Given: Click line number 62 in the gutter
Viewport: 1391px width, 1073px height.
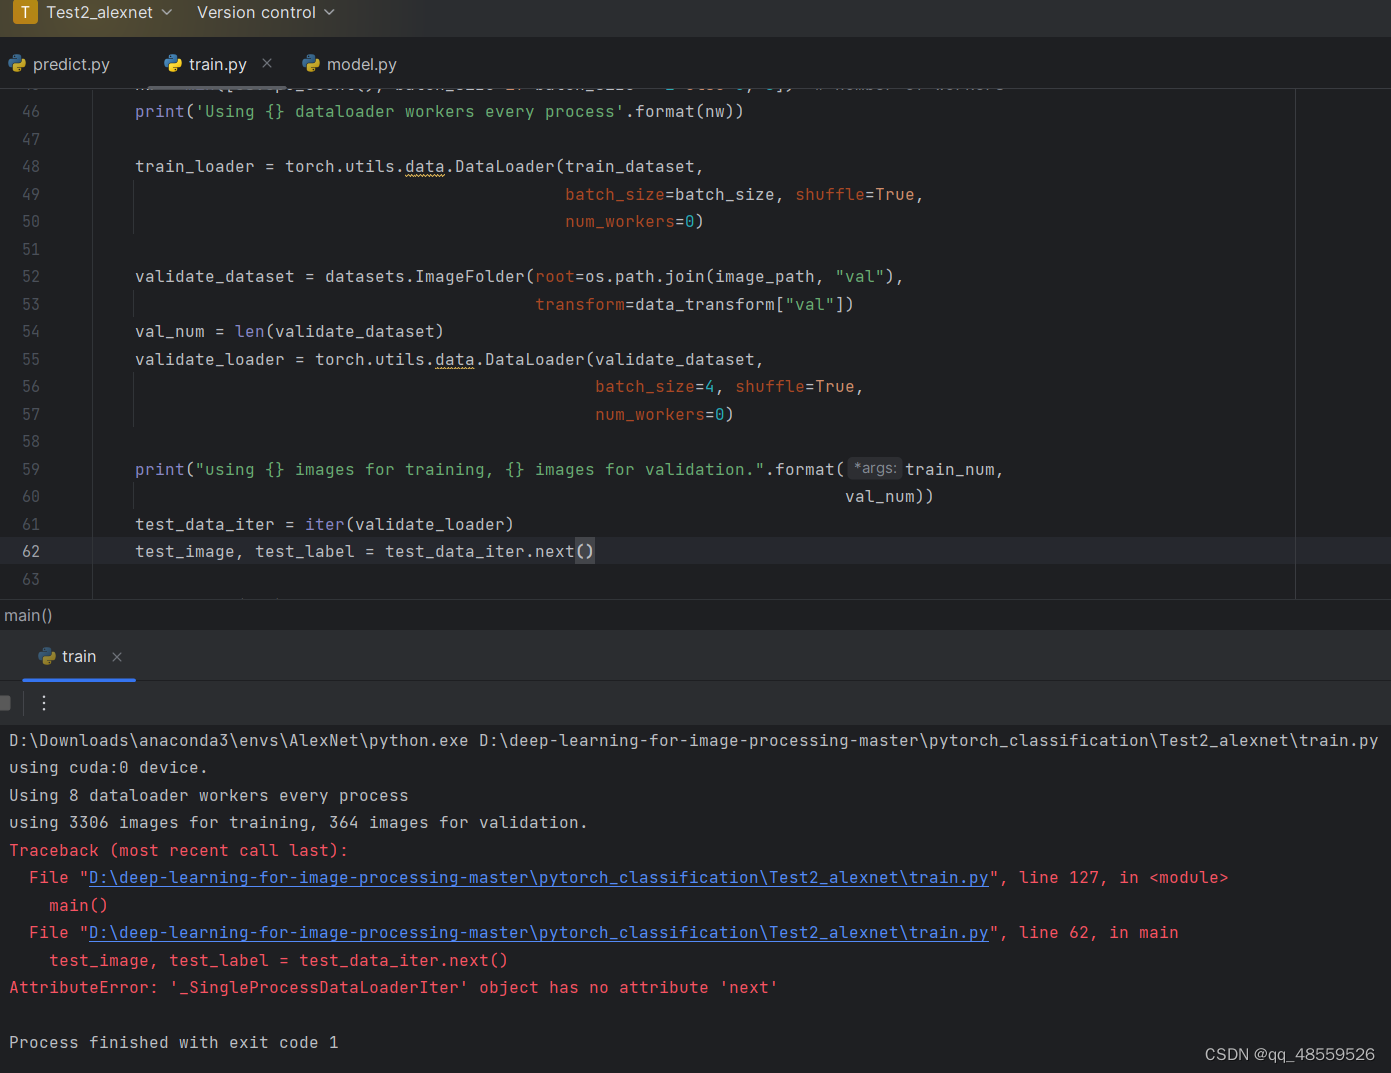Looking at the screenshot, I should (30, 551).
